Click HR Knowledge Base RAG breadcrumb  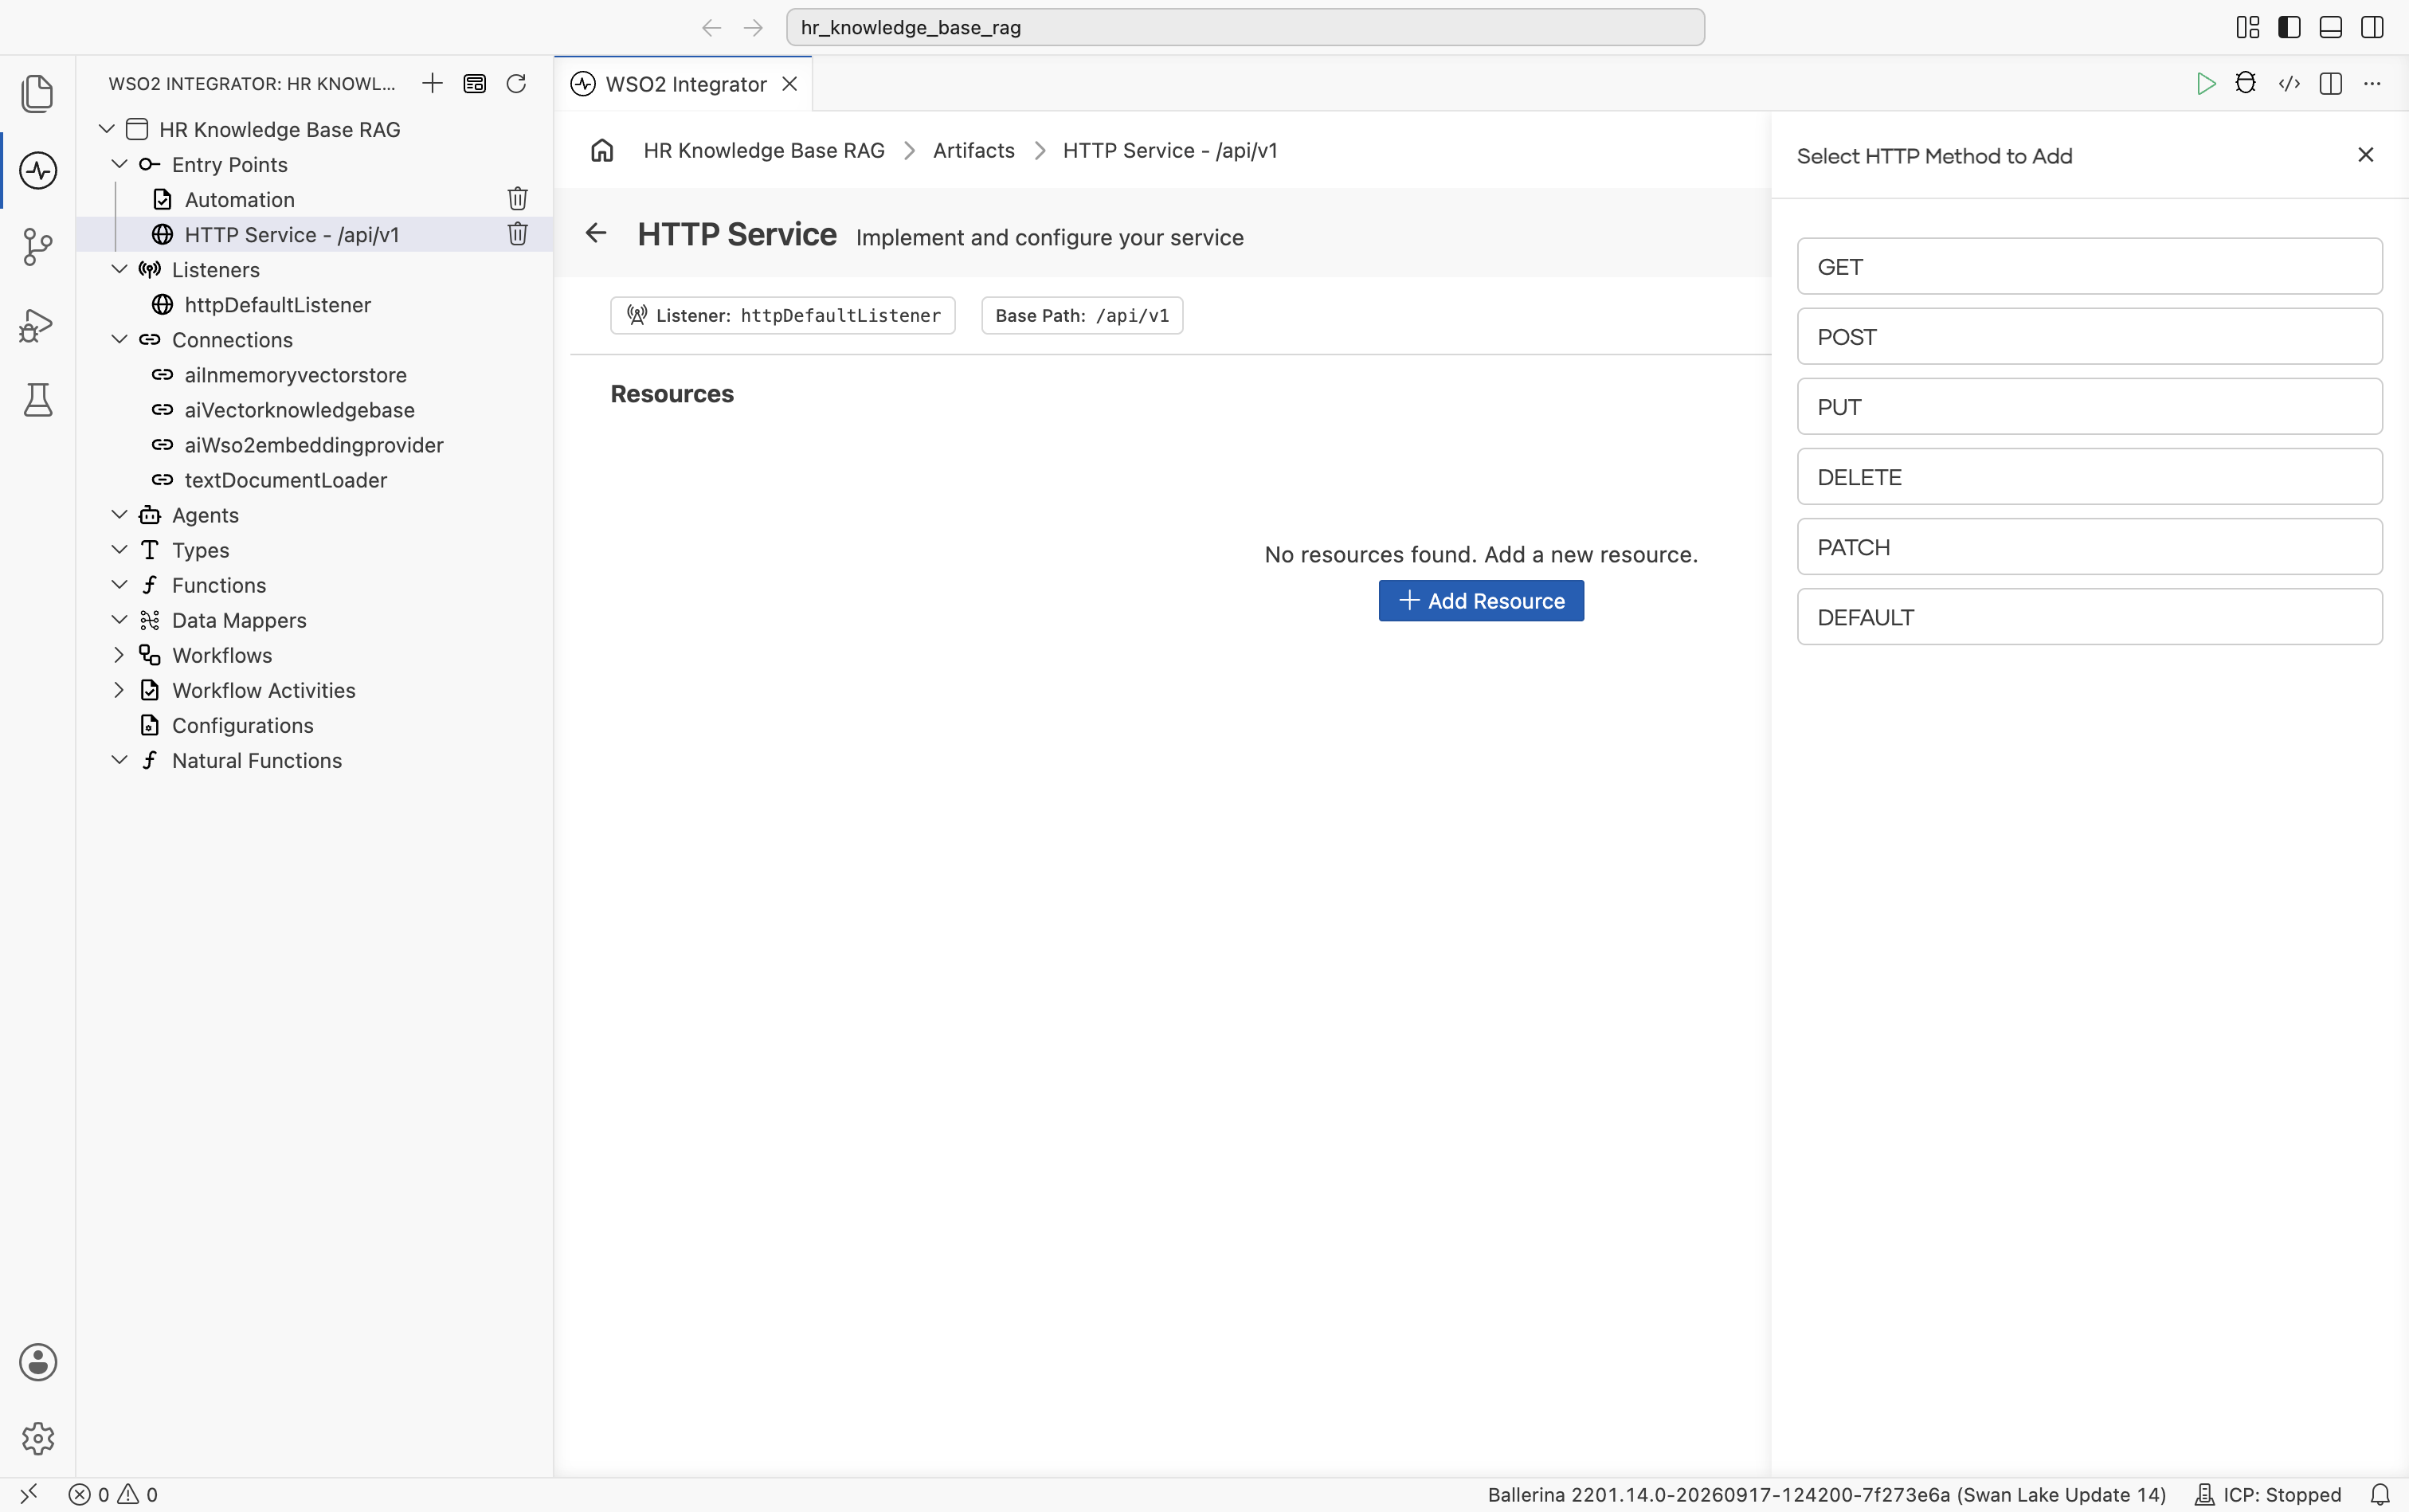pos(764,150)
